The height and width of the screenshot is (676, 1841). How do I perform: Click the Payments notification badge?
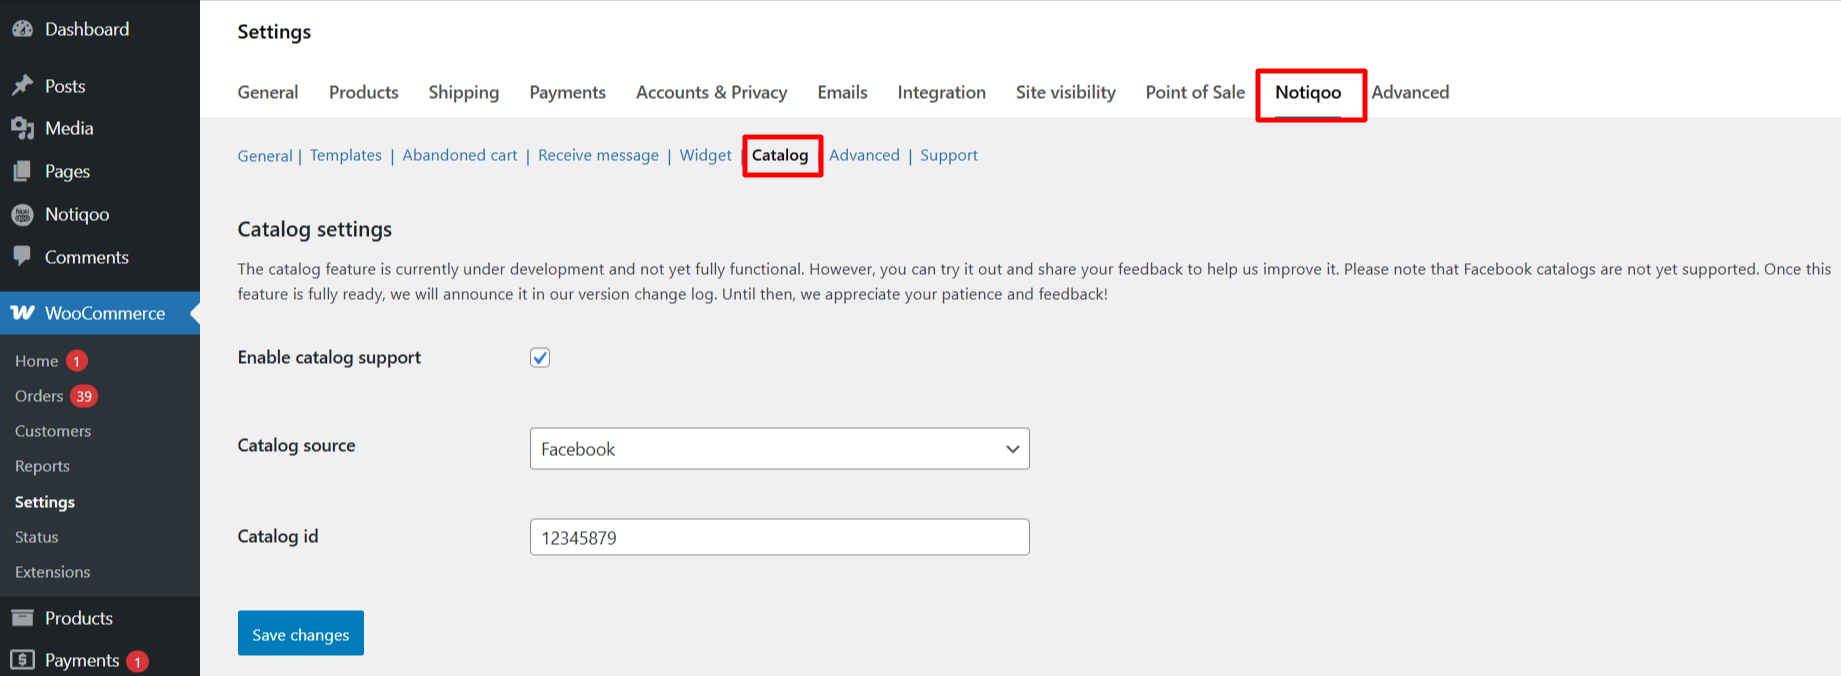[x=138, y=661]
